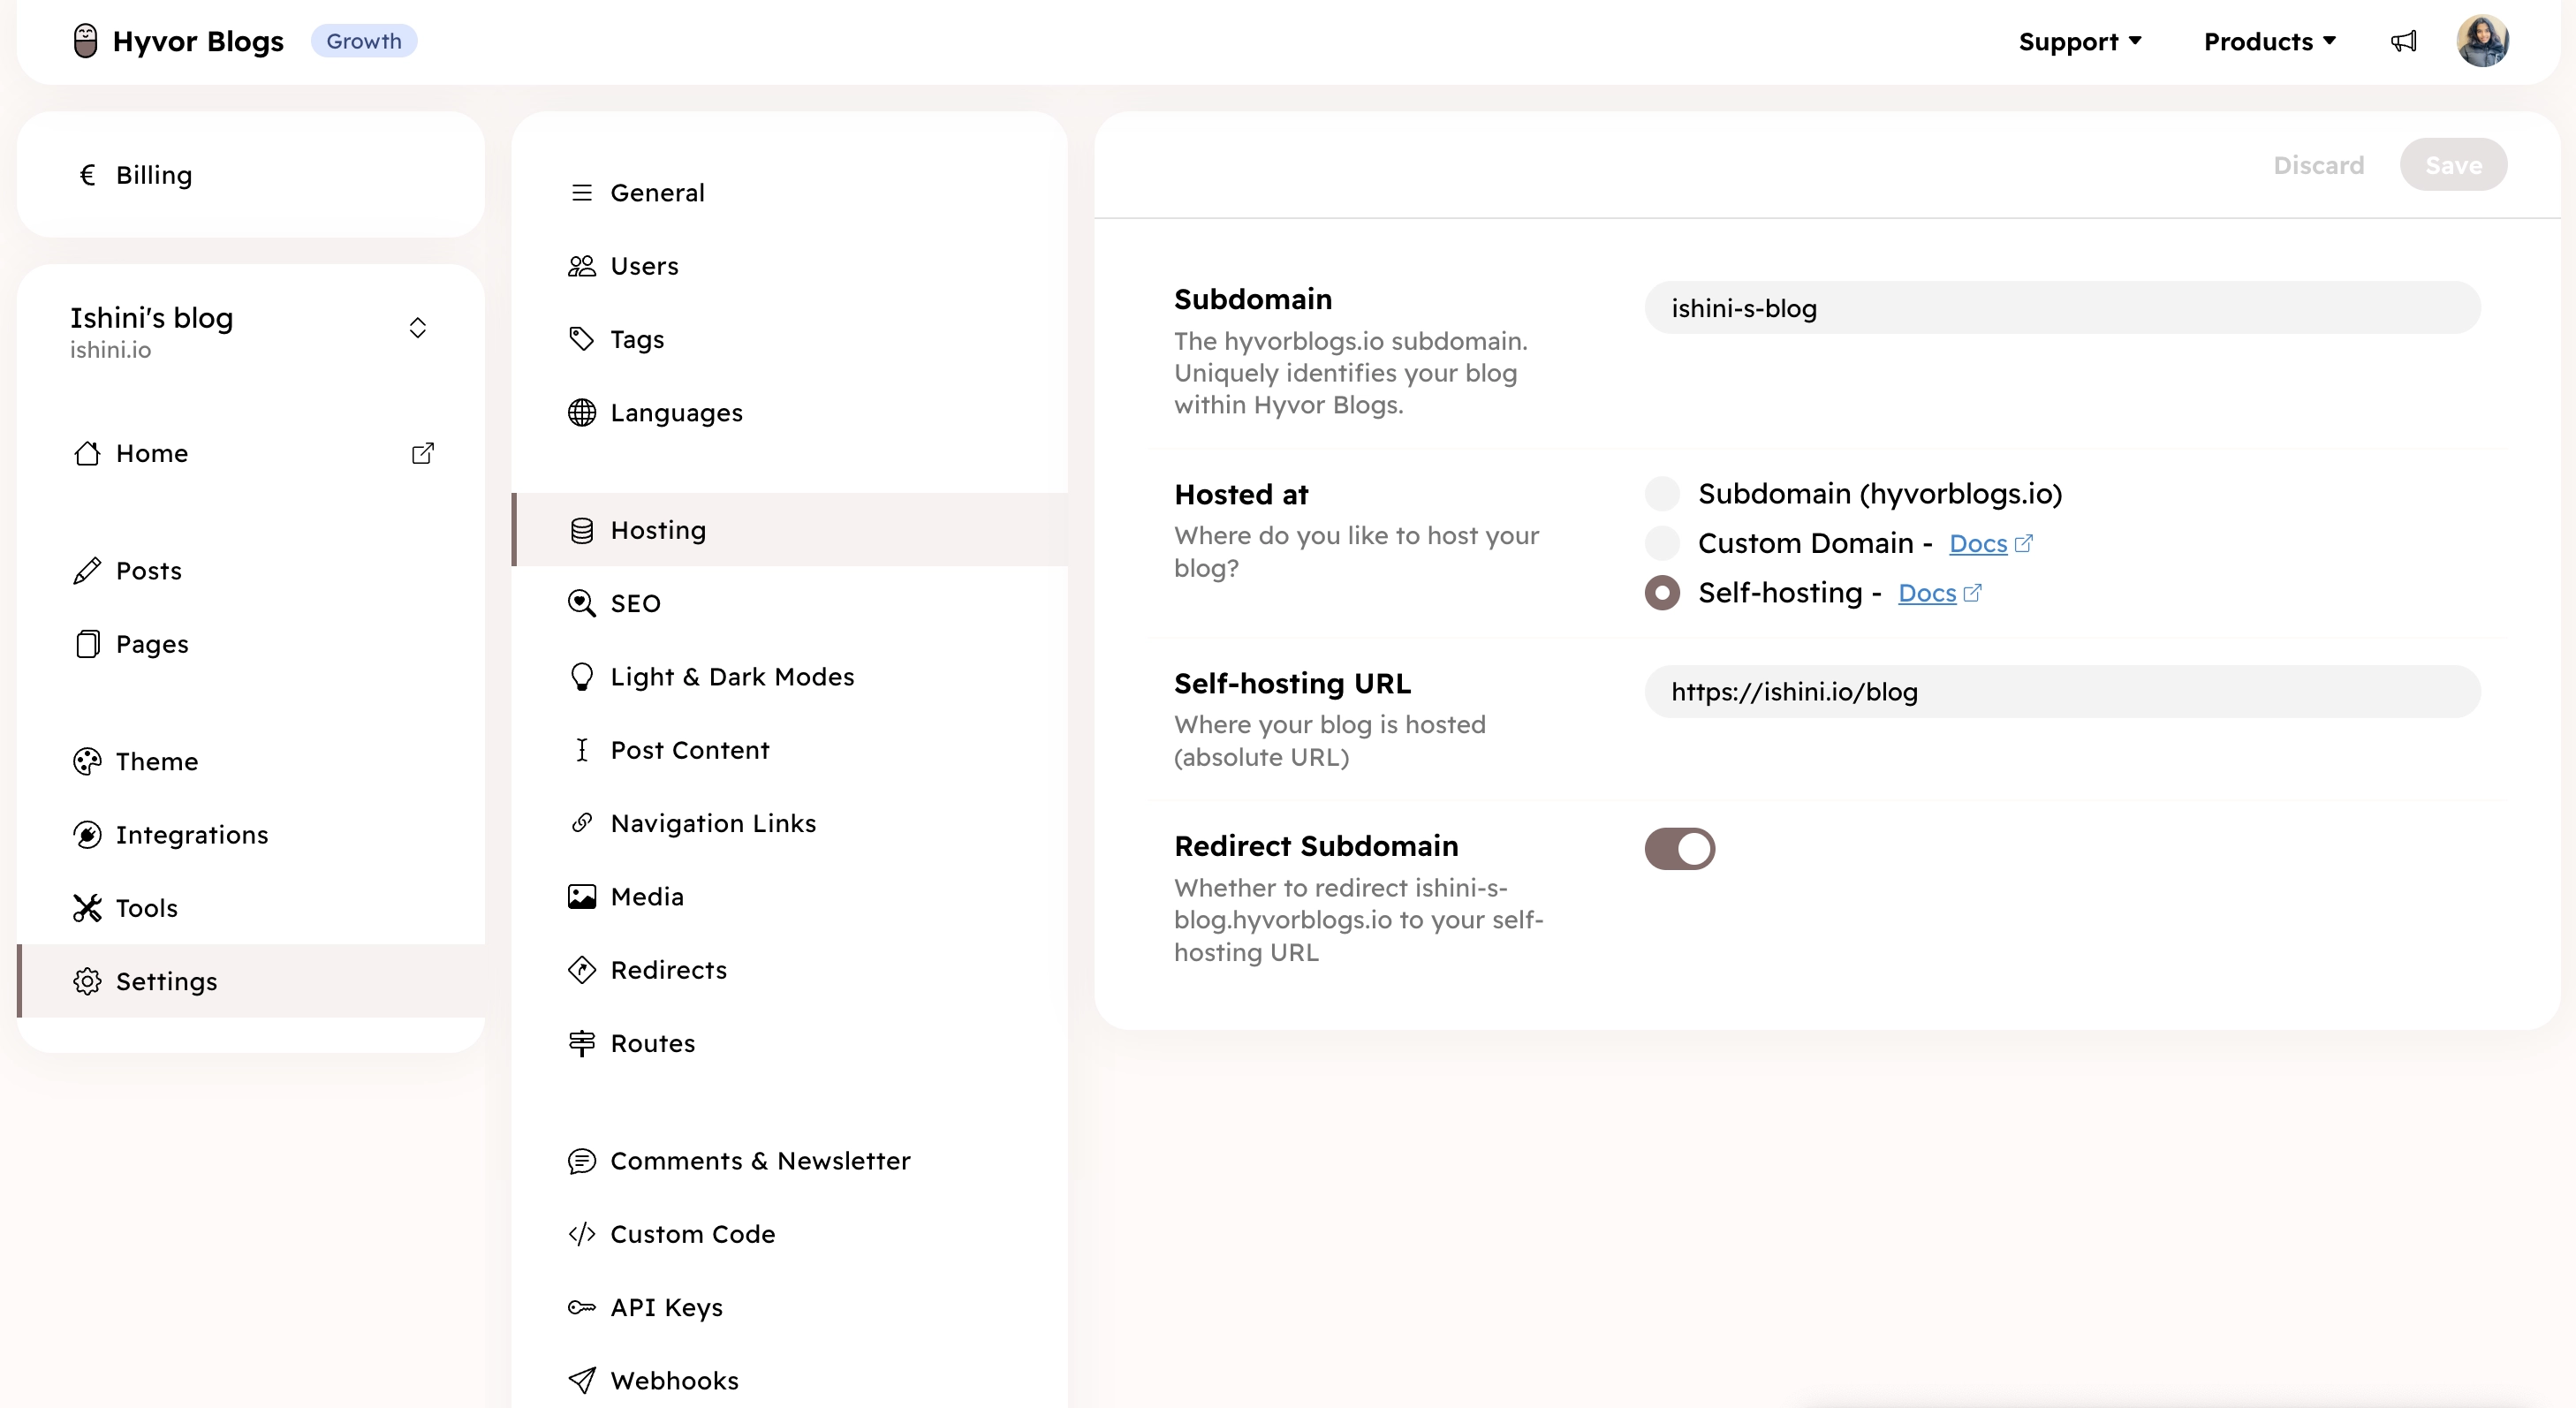Select the Self-hosting radio option
The image size is (2576, 1408).
click(x=1662, y=592)
